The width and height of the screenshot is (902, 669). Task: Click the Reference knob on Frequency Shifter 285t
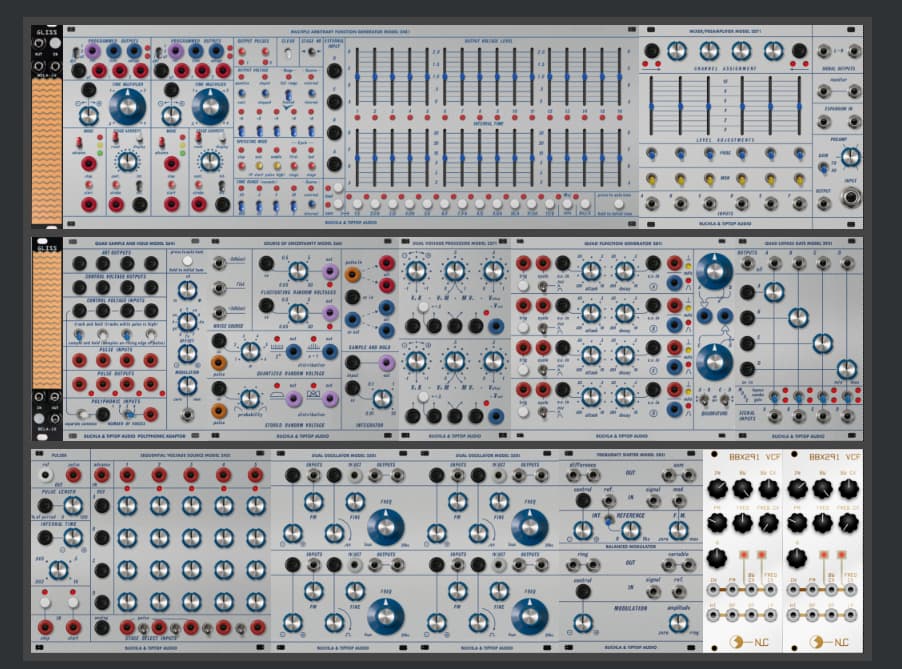point(631,530)
